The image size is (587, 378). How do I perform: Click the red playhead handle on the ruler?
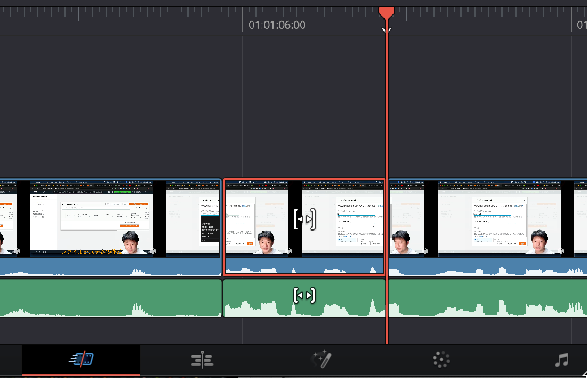[x=386, y=13]
